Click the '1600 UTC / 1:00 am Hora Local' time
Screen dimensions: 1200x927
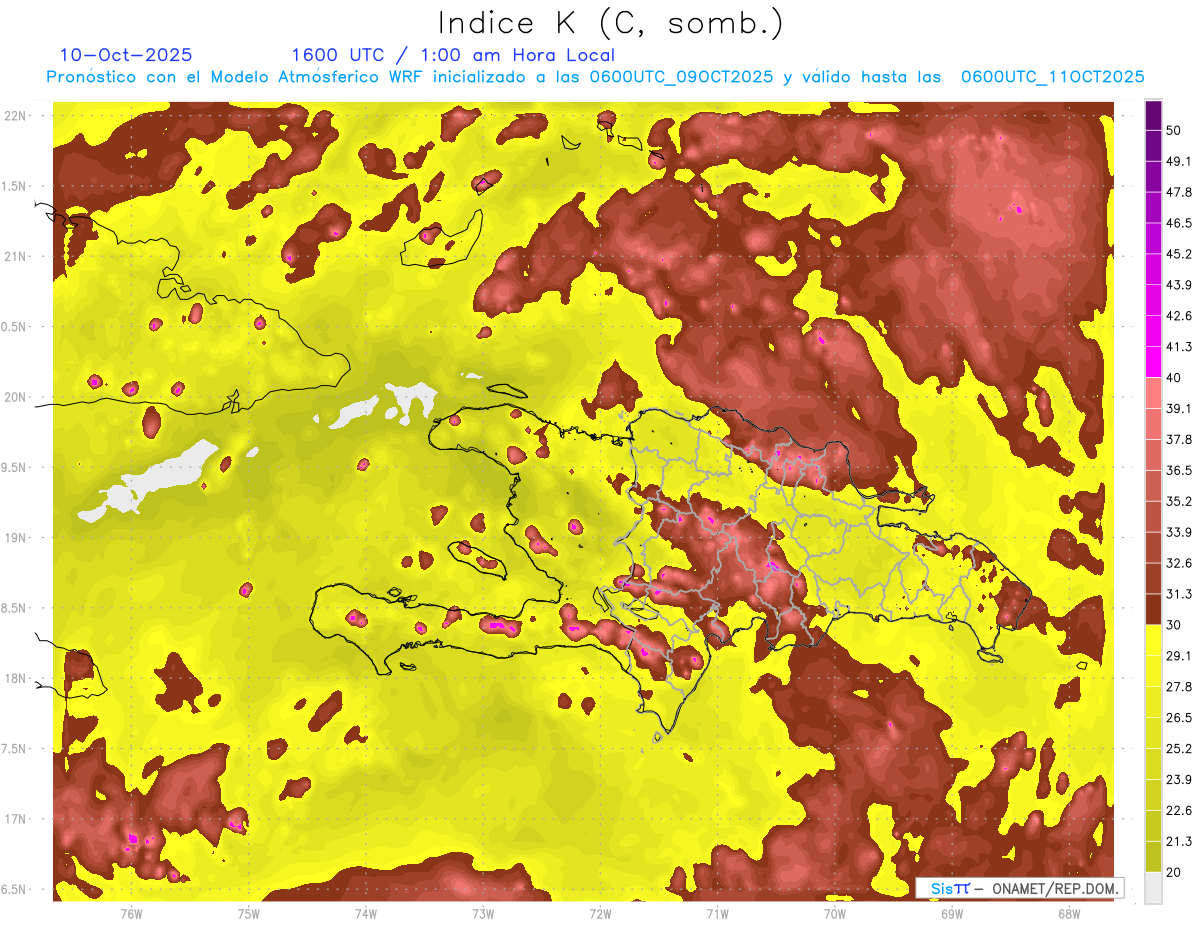(x=453, y=55)
